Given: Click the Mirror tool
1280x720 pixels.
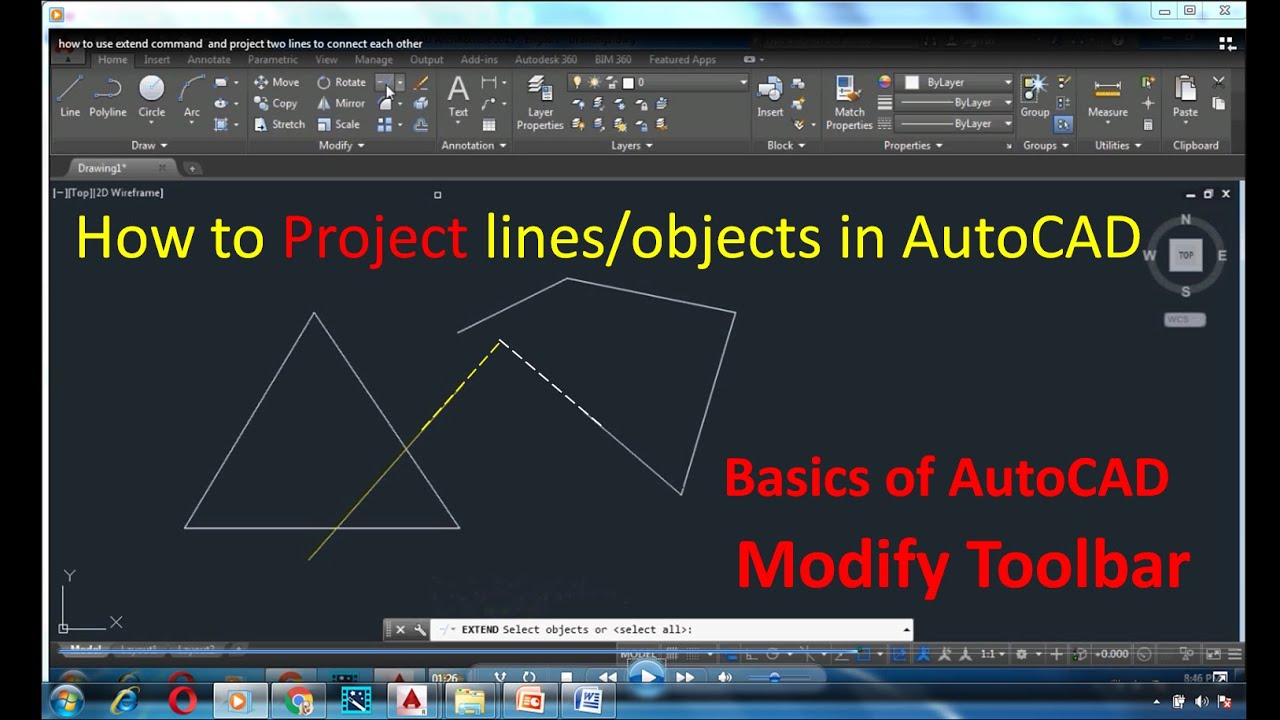Looking at the screenshot, I should click(341, 103).
